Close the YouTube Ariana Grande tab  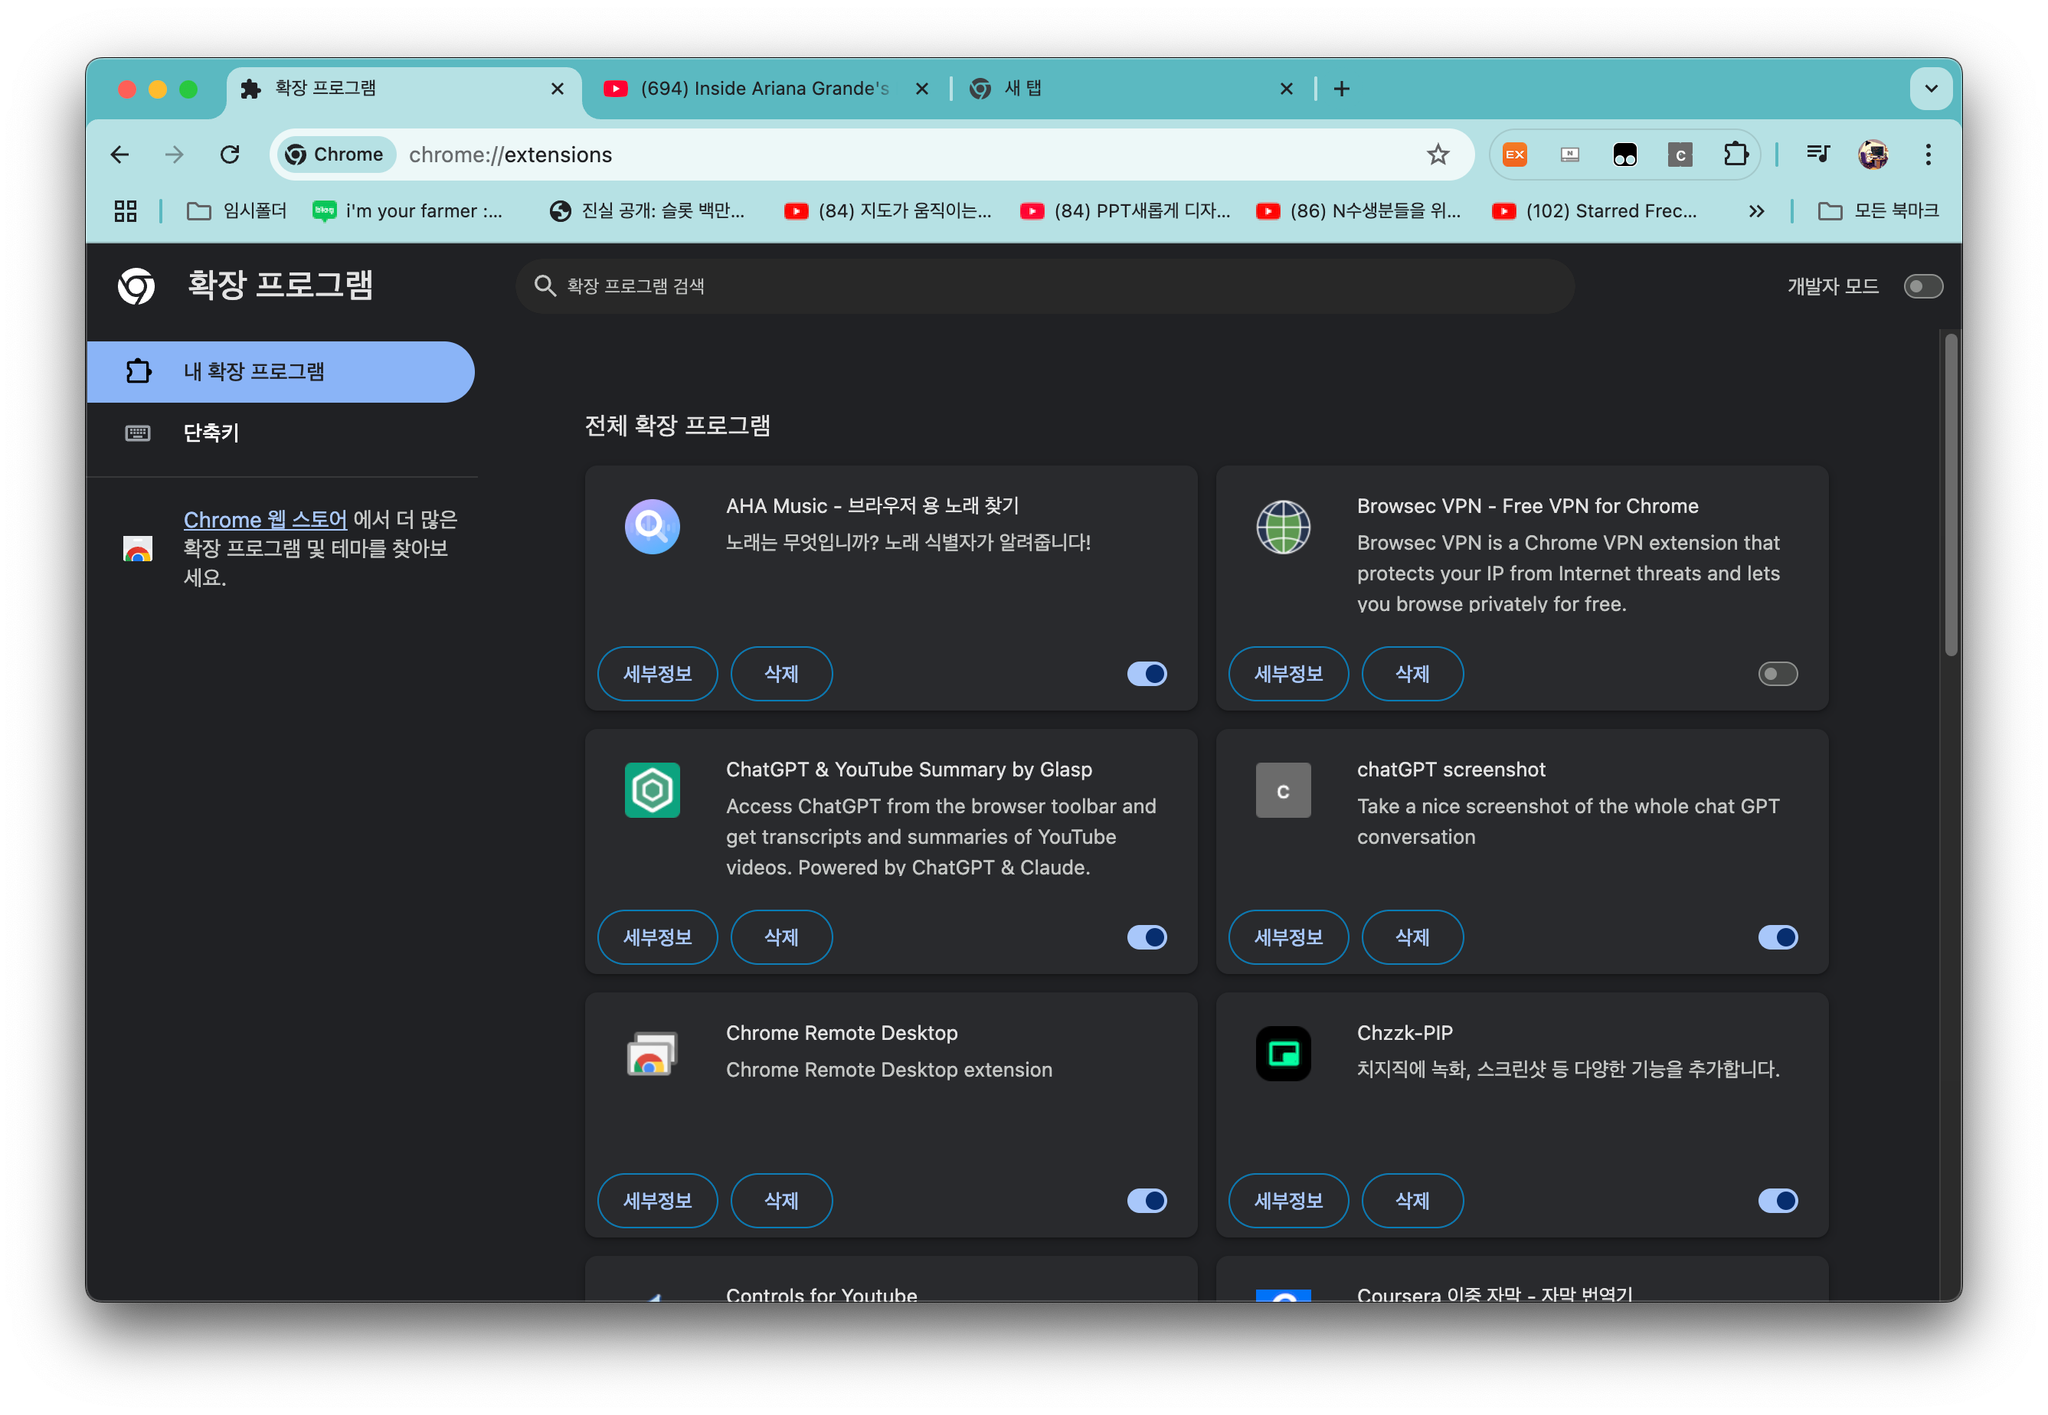point(922,89)
